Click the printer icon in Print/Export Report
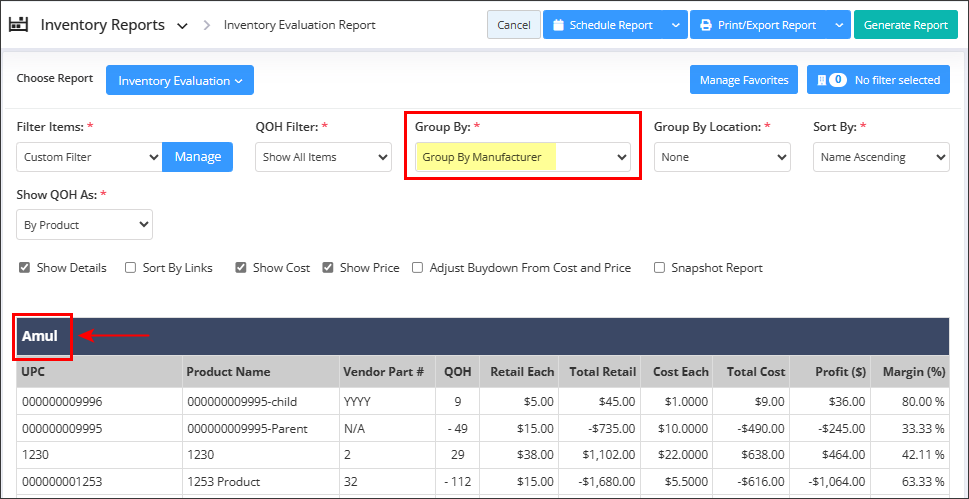Screen dimensions: 969x499 pos(706,25)
